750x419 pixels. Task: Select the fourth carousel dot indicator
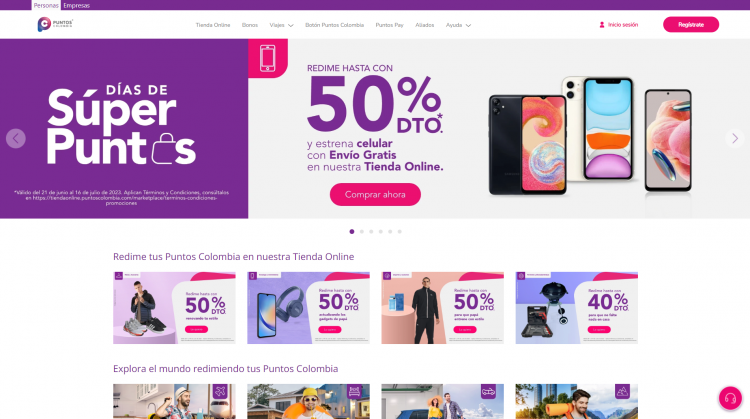click(381, 232)
